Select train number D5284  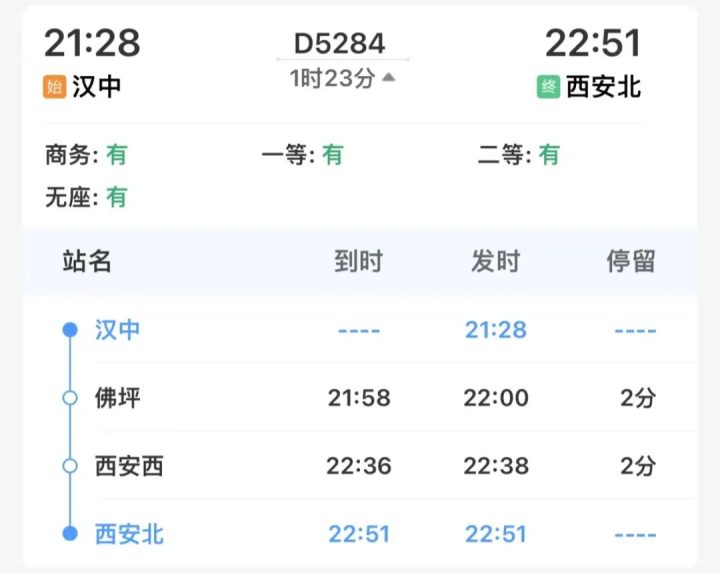(339, 43)
